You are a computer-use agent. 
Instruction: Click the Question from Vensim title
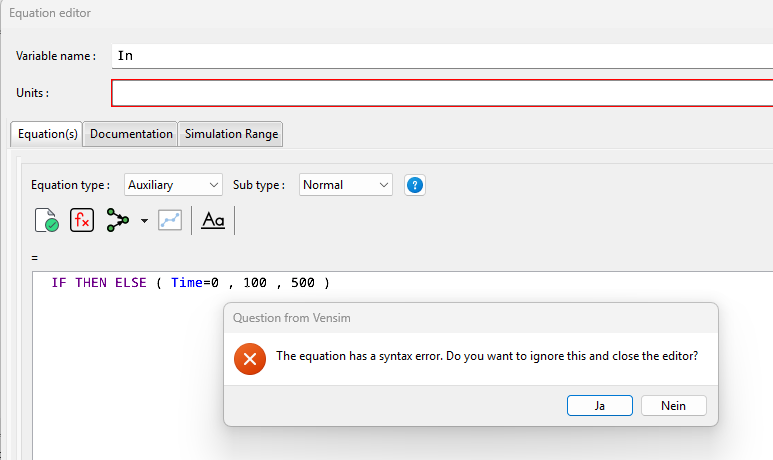[x=291, y=318]
